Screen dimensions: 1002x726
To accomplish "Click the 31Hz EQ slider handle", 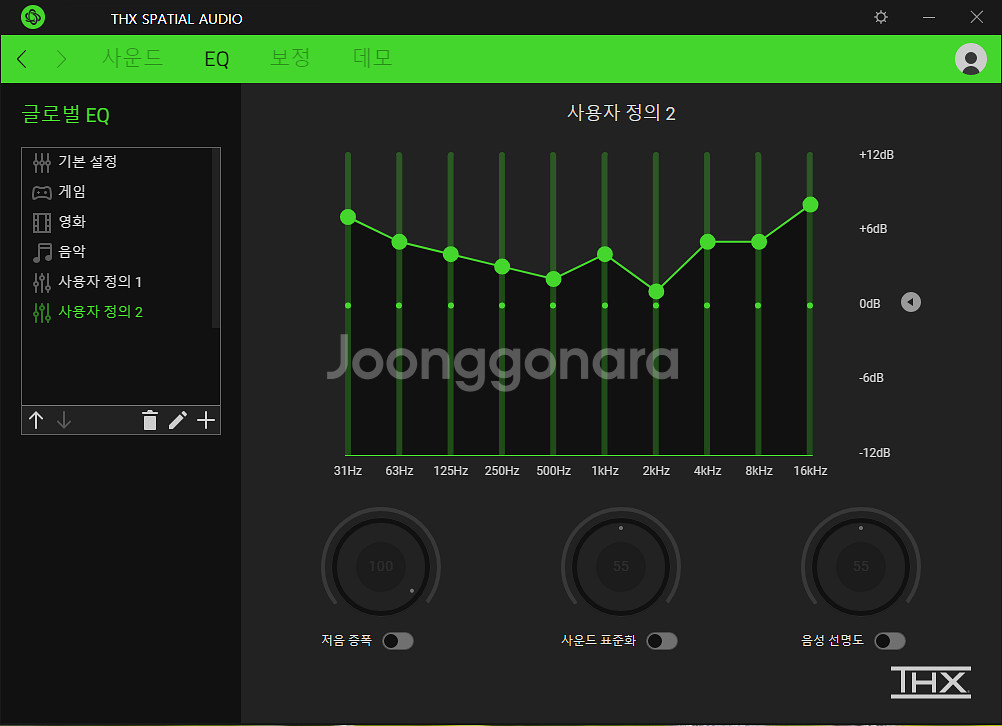I will point(348,217).
